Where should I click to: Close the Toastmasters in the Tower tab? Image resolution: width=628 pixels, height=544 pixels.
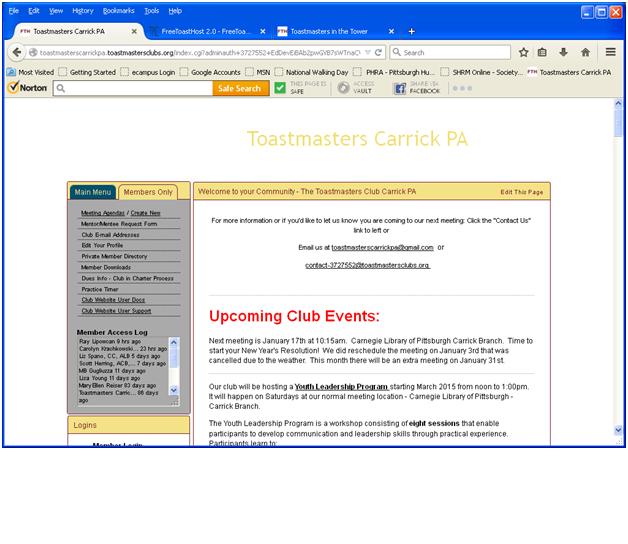(x=391, y=31)
